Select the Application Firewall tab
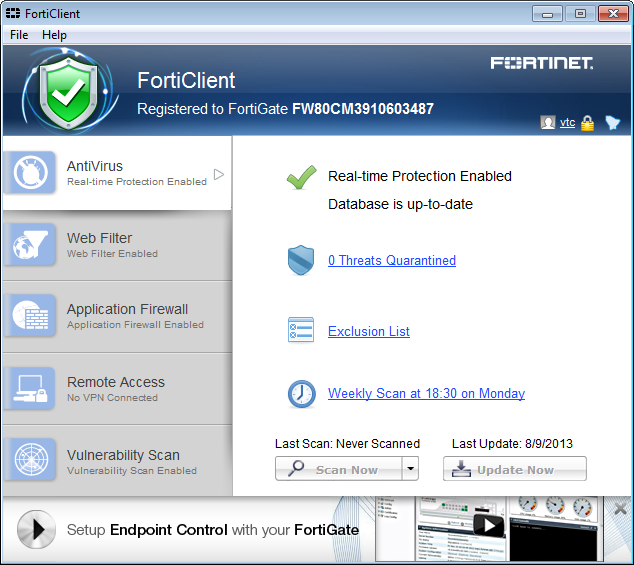 (x=116, y=316)
